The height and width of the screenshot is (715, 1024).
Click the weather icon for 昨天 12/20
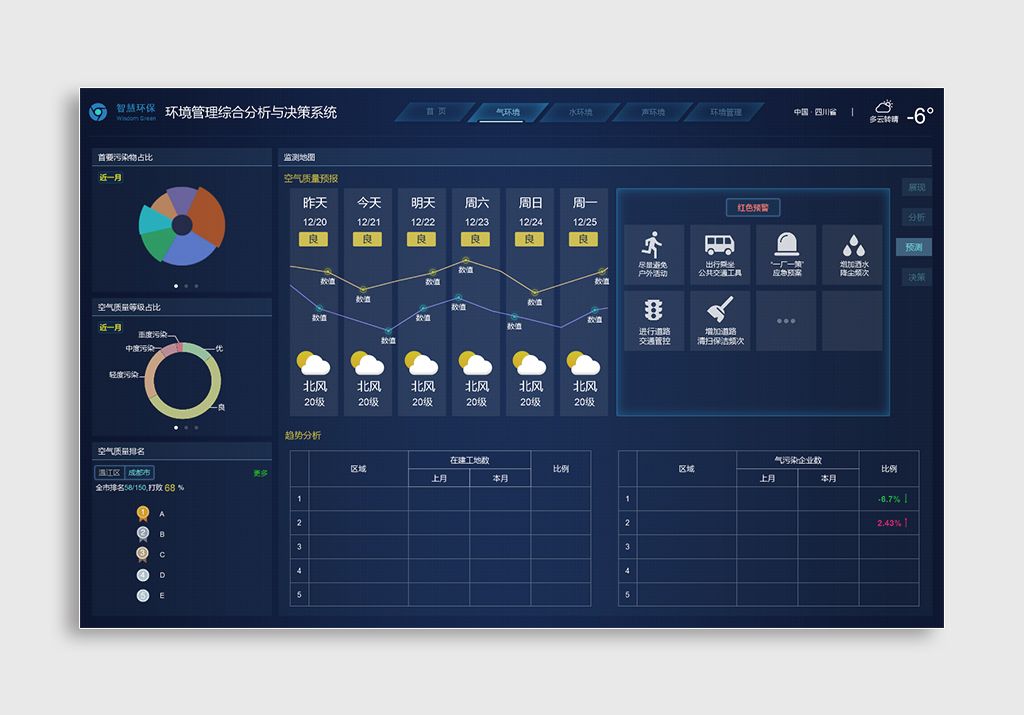click(x=313, y=363)
